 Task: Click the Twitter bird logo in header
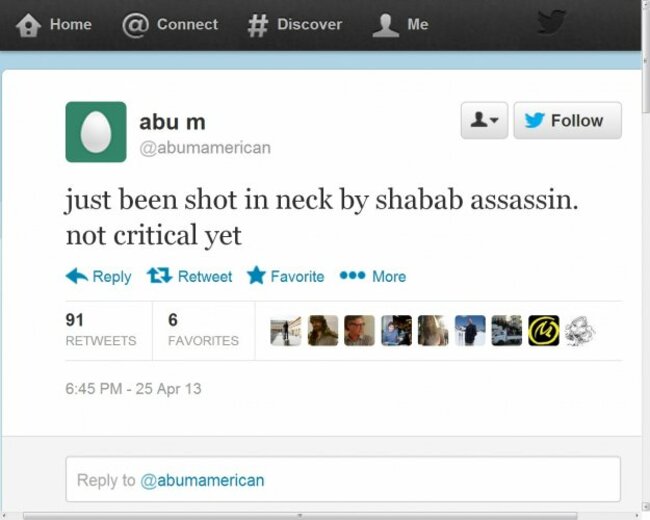pos(551,22)
